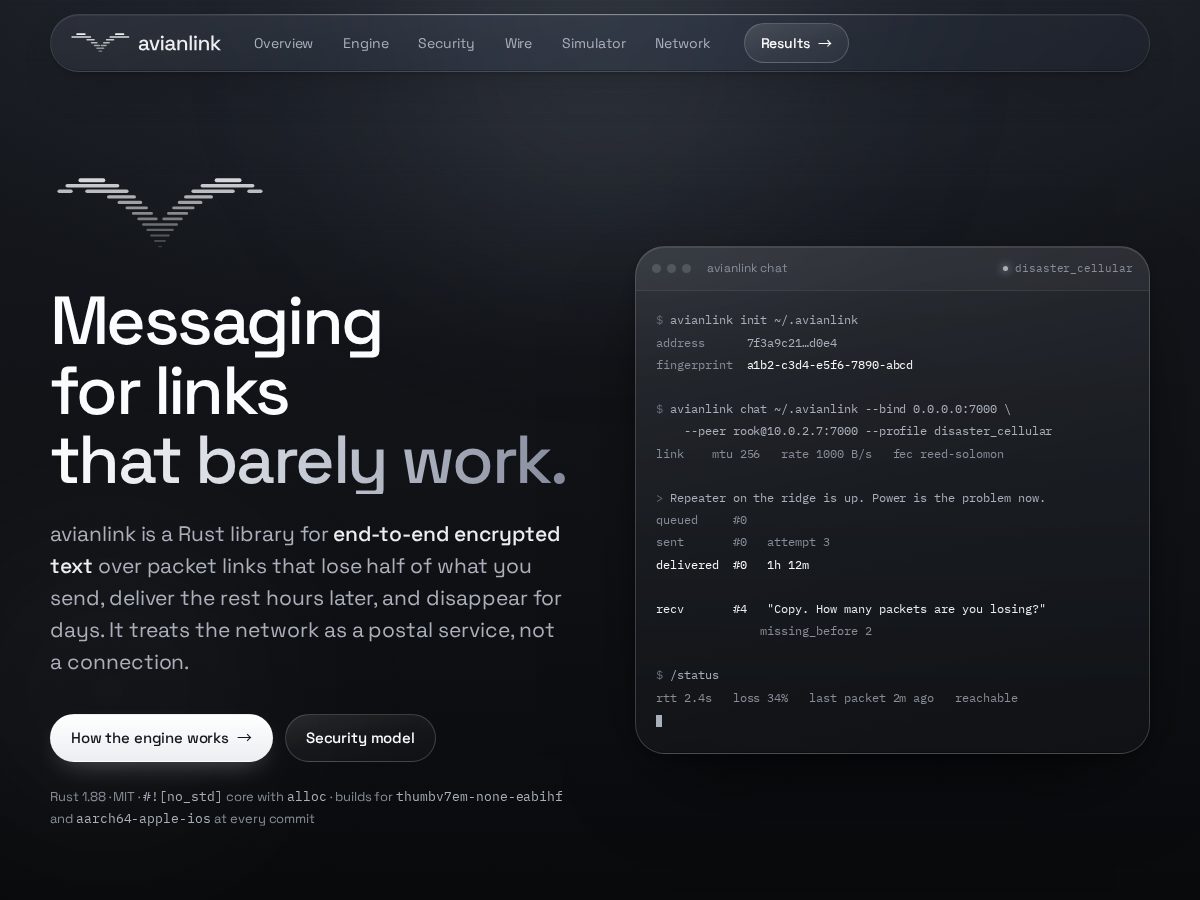Go to the Network nav item
The image size is (1200, 900).
[x=682, y=43]
